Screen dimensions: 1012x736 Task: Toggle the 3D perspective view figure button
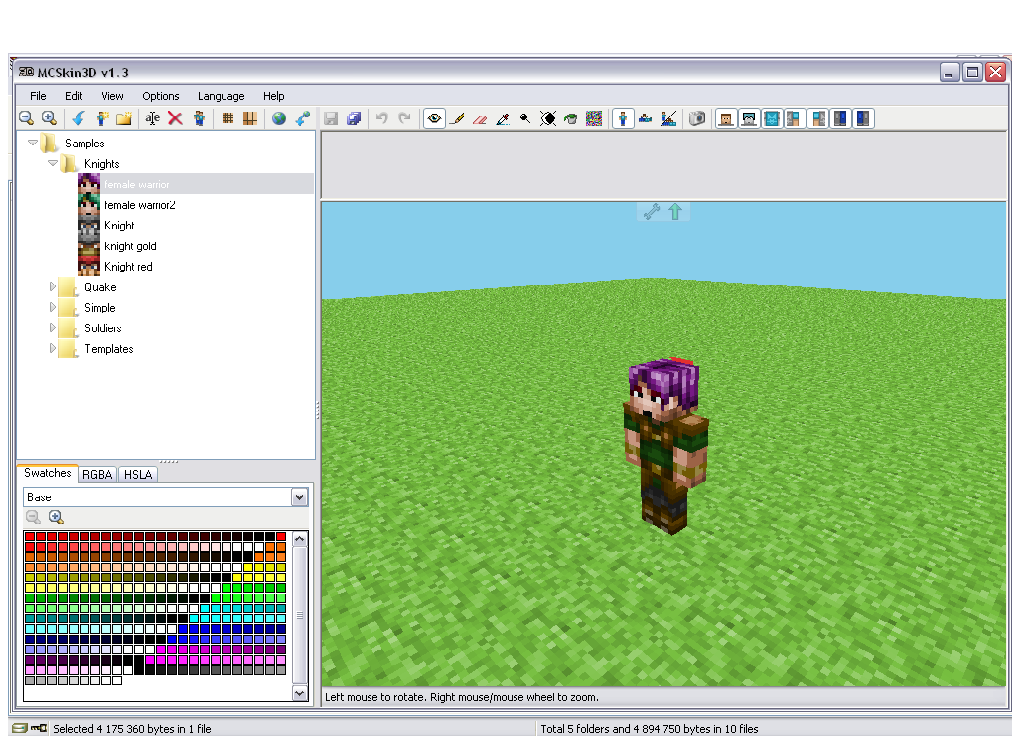[623, 118]
